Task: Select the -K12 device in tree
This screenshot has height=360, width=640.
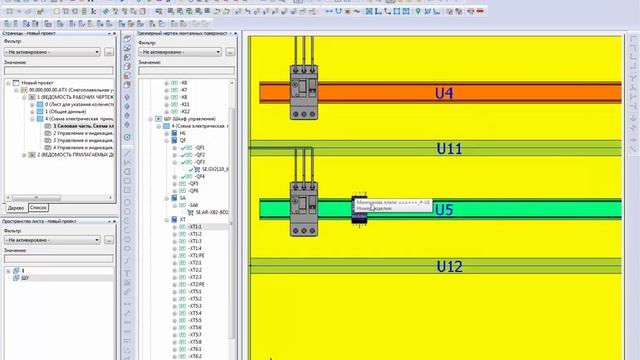Action: [184, 112]
